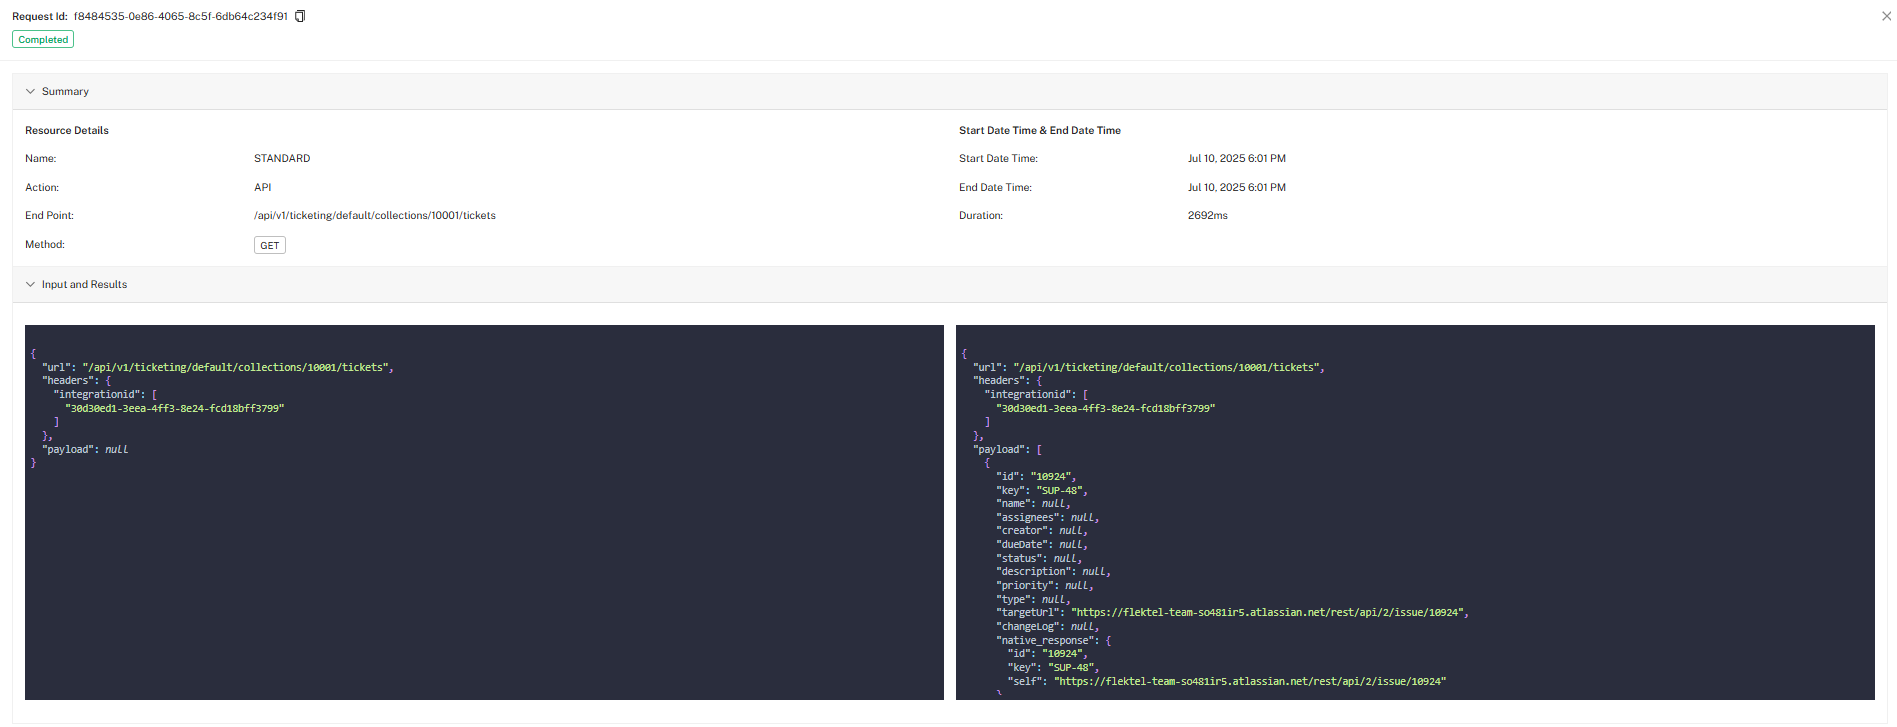The height and width of the screenshot is (727, 1897).
Task: Click the STANDARD name value
Action: (282, 158)
